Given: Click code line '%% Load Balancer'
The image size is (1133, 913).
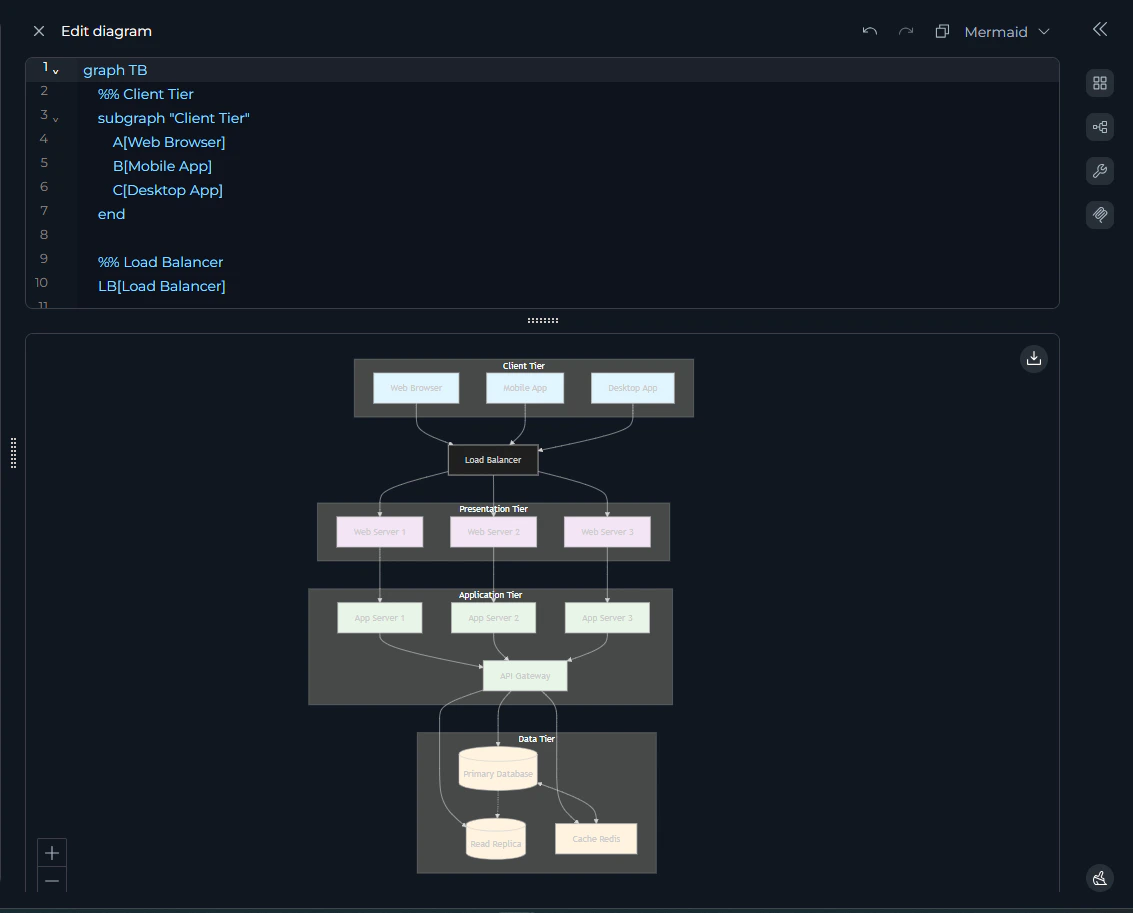Looking at the screenshot, I should (x=160, y=262).
